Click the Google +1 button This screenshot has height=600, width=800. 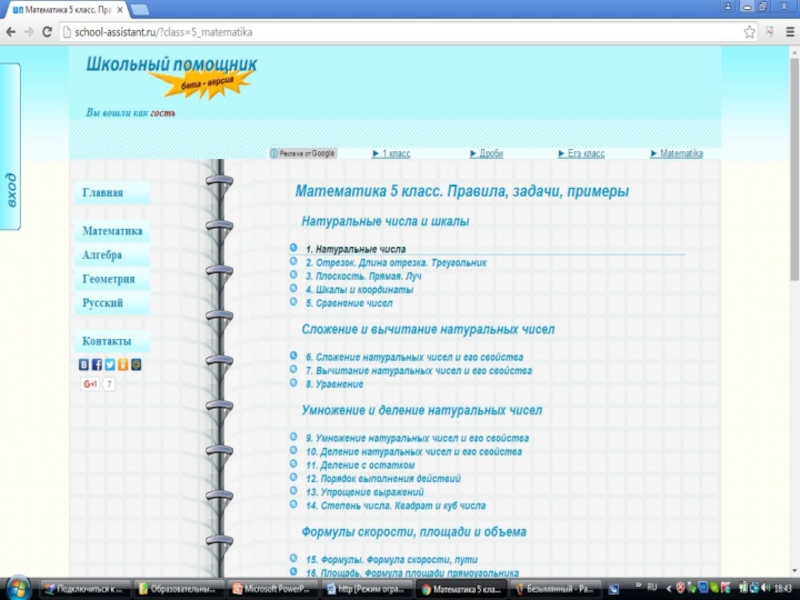click(x=90, y=384)
